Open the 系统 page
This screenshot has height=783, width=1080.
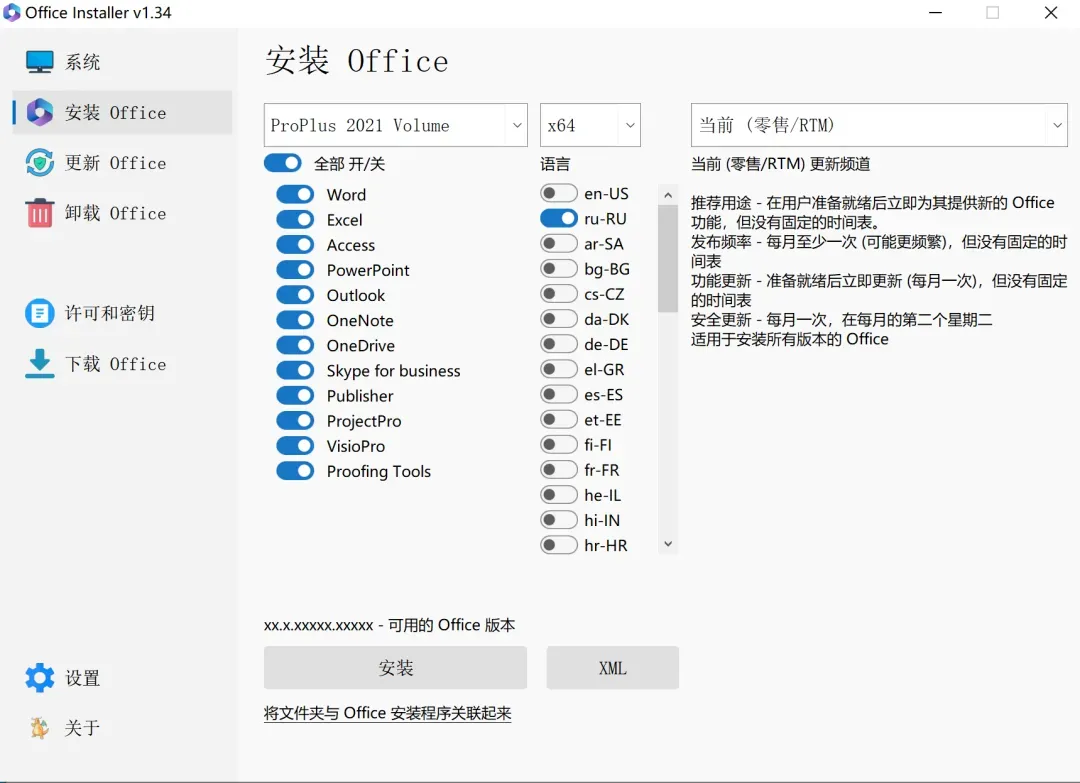point(122,62)
